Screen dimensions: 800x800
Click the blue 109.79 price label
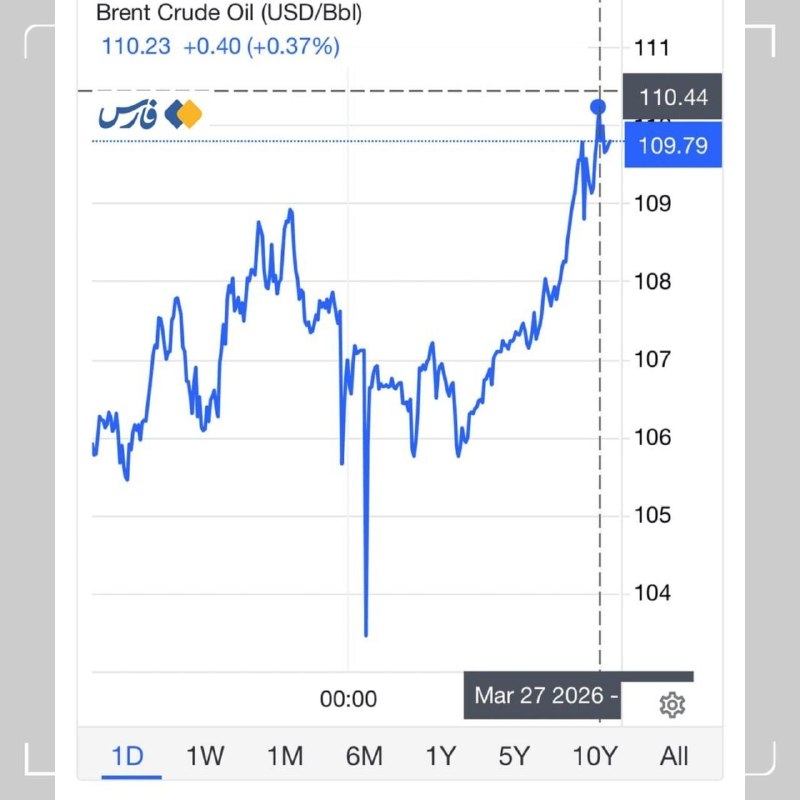673,145
